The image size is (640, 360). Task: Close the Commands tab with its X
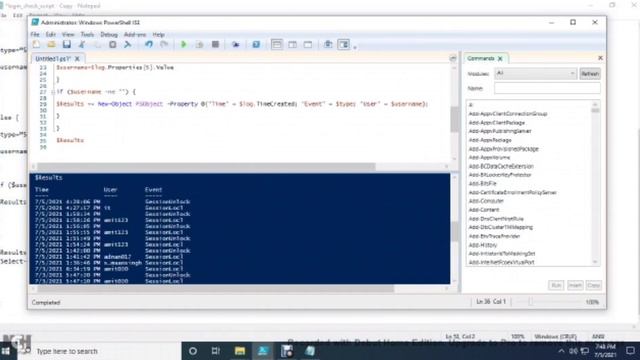click(500, 59)
